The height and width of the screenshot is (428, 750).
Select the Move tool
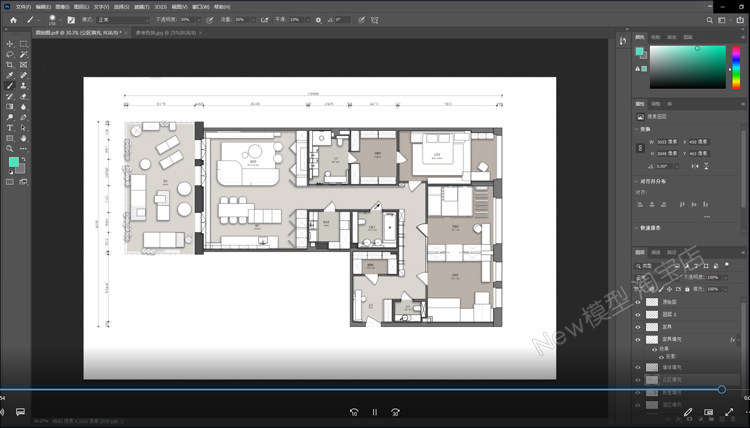[x=10, y=44]
